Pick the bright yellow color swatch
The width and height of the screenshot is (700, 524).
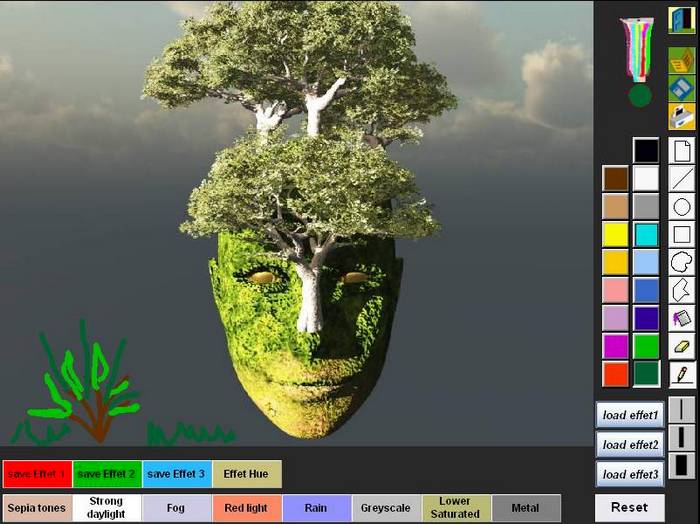click(616, 234)
